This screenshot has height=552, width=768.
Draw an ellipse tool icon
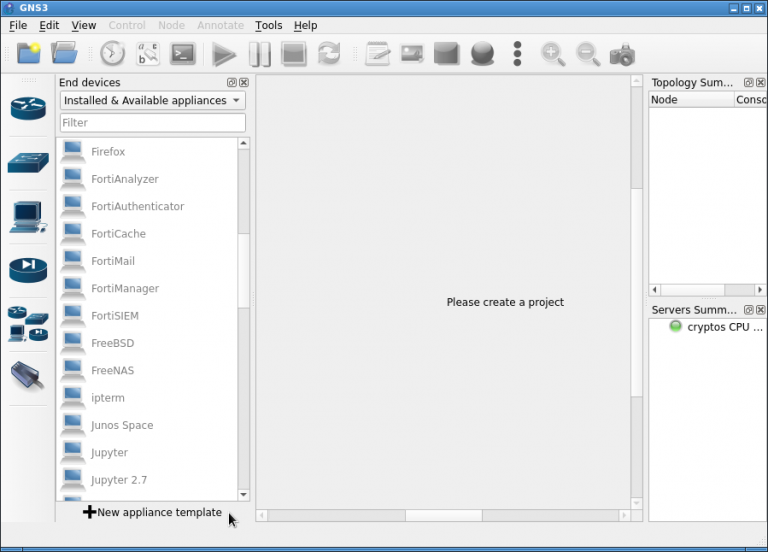point(482,53)
